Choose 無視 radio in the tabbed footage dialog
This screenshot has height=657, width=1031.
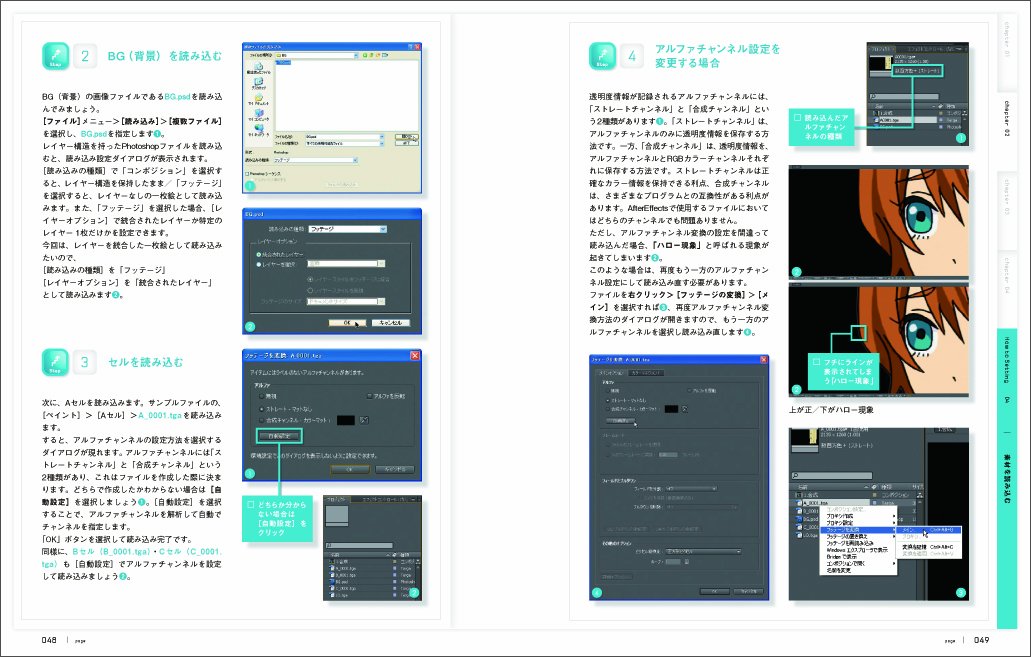(607, 391)
